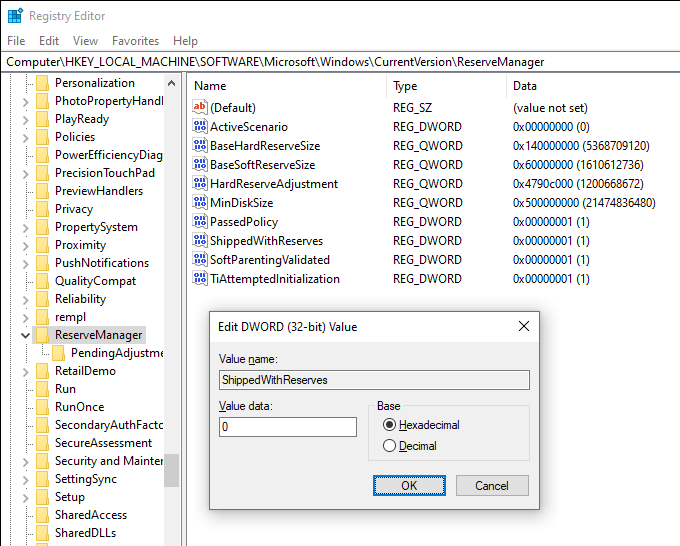
Task: Click the 0x140000000 (5368709120) data value
Action: coord(581,145)
